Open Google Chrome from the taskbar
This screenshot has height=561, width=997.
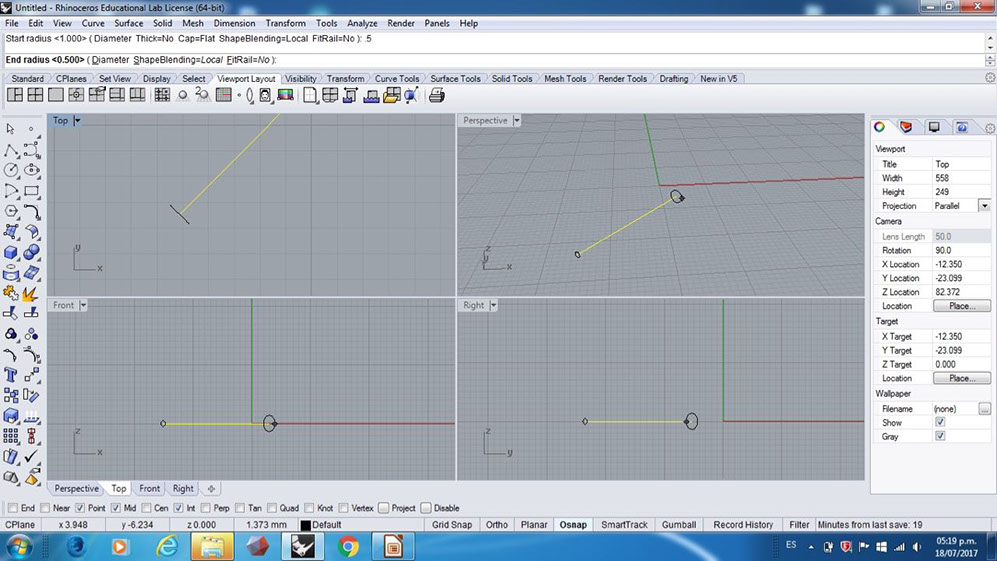[348, 546]
